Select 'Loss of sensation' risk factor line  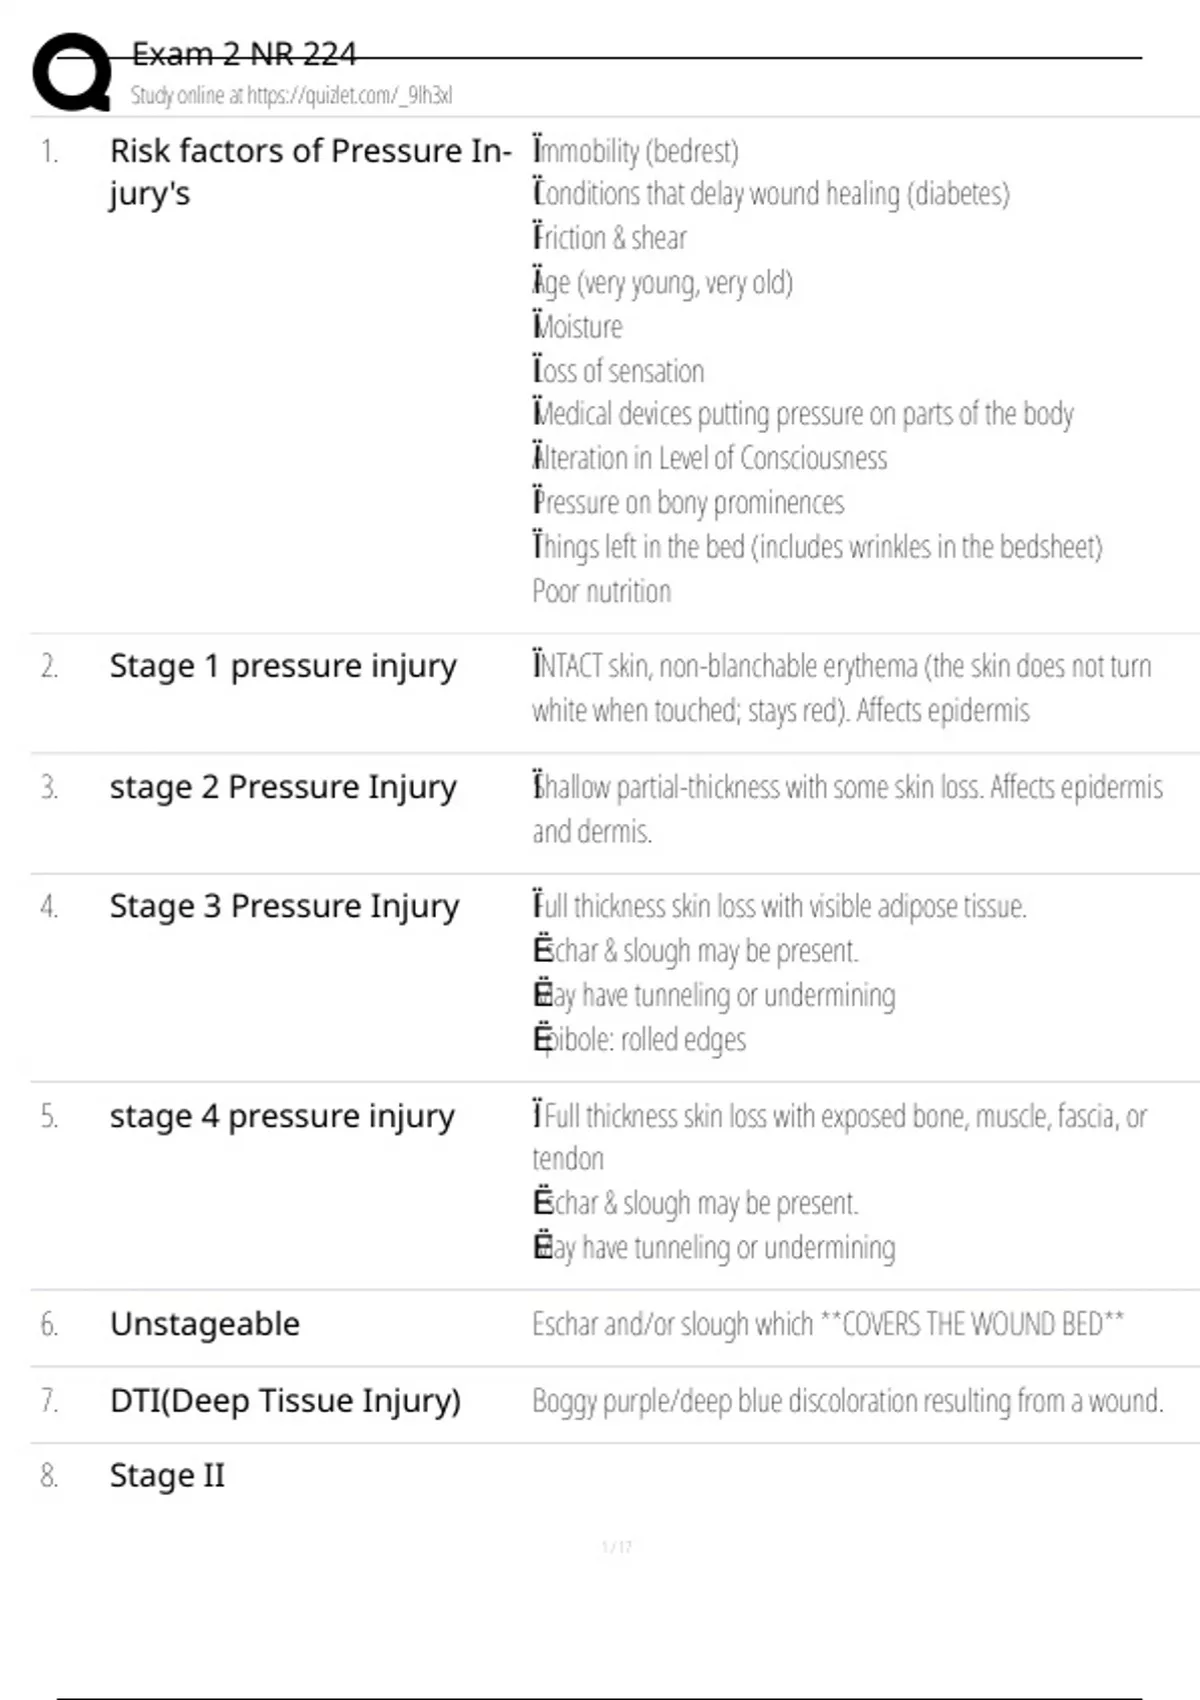tap(618, 371)
